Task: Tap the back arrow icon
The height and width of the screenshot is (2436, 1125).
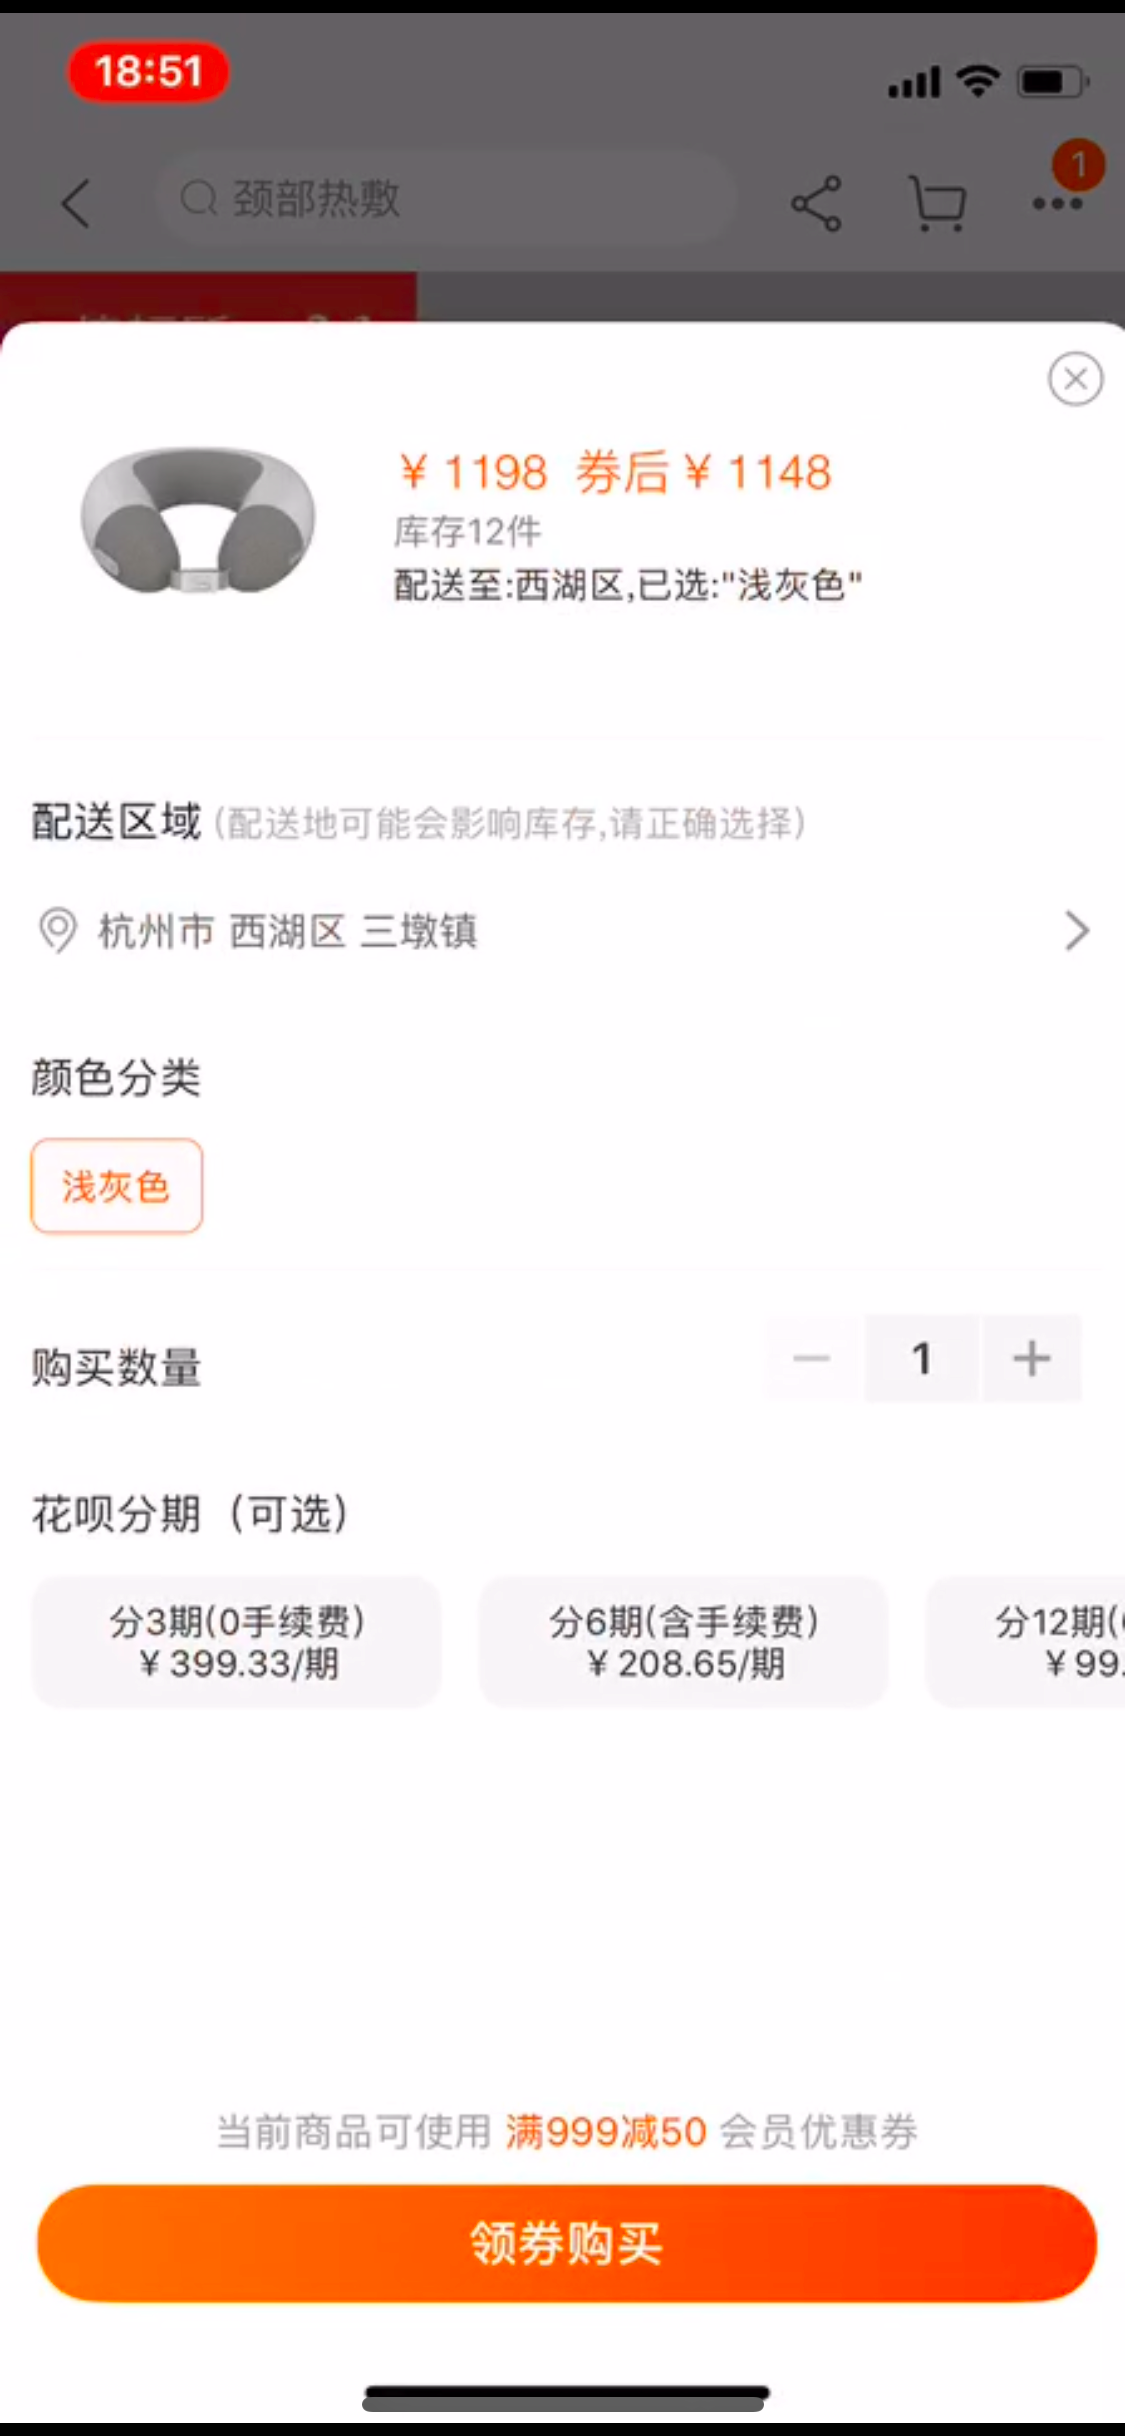Action: [76, 203]
